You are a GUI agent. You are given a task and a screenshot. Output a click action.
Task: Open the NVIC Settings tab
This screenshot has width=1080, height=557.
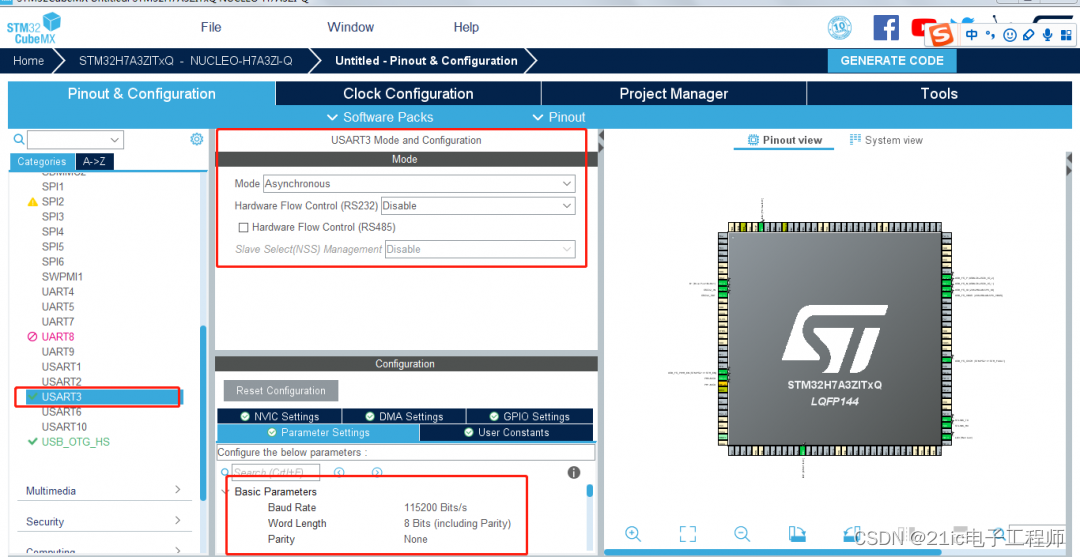pos(279,416)
